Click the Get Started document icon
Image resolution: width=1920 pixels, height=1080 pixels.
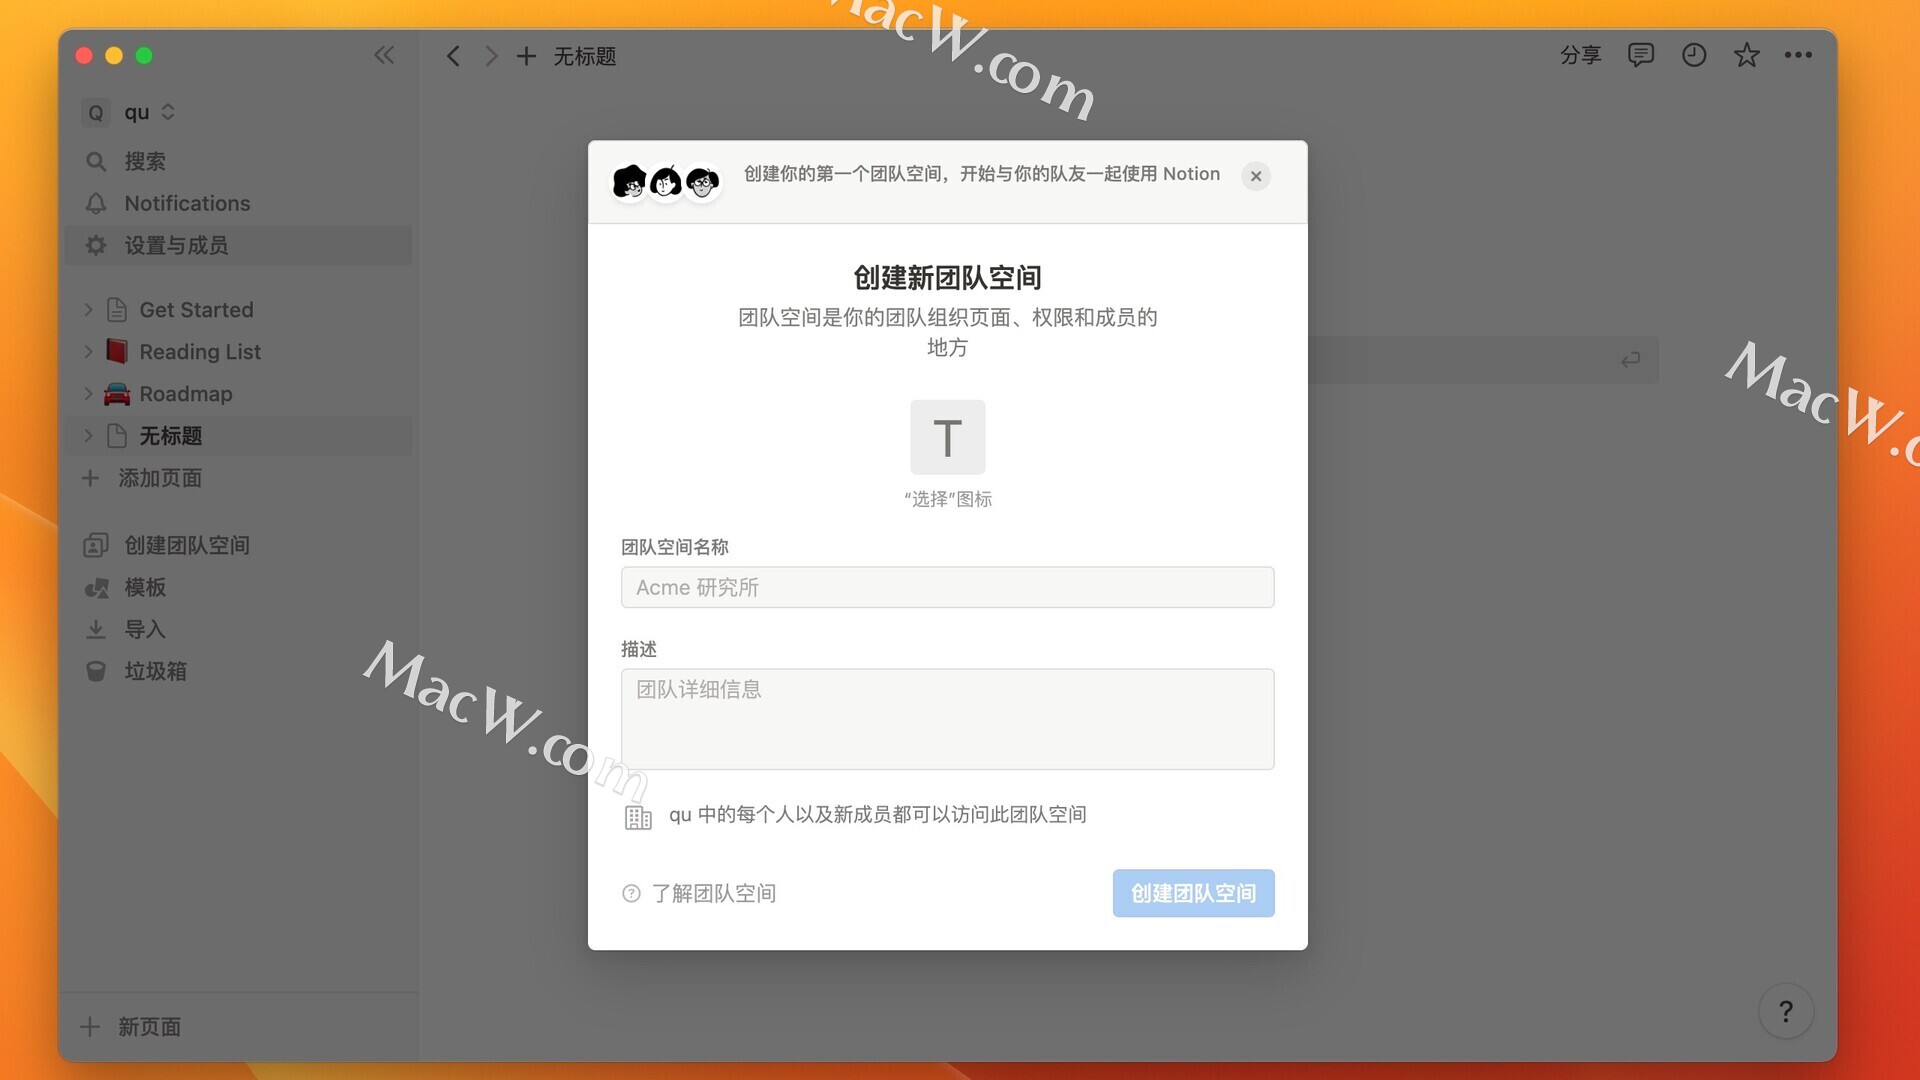[117, 310]
